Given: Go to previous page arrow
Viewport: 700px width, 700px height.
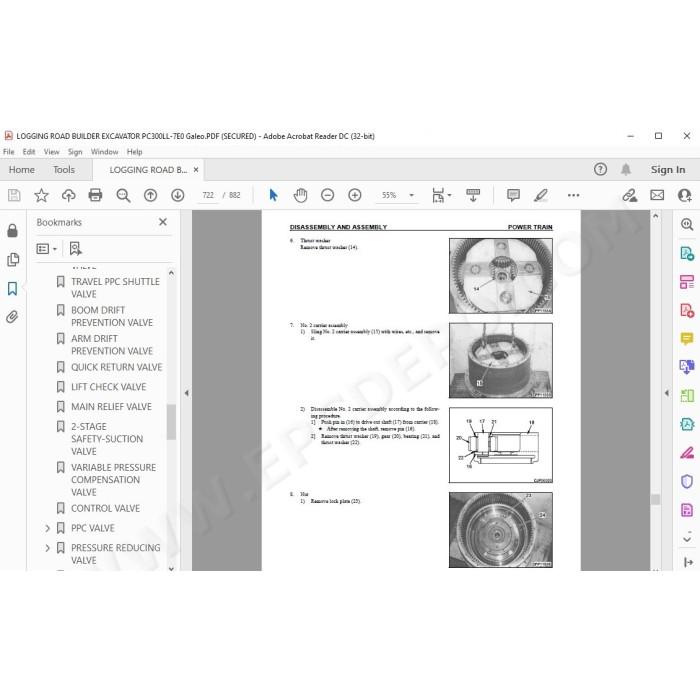Looking at the screenshot, I should pos(150,195).
